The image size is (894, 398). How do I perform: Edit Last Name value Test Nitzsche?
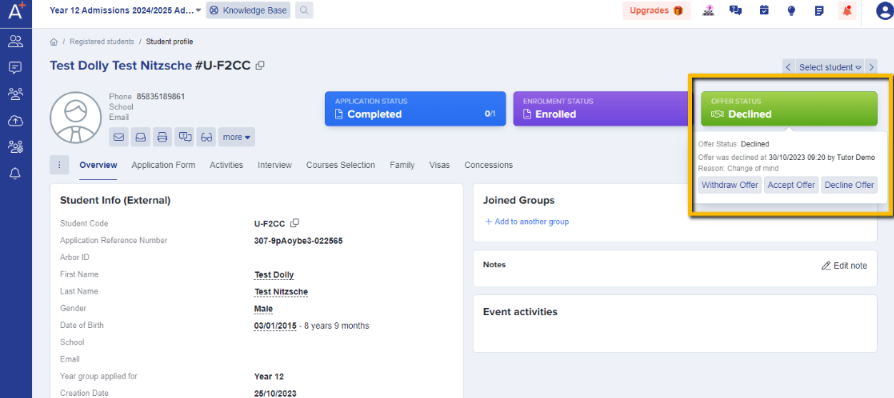[281, 292]
